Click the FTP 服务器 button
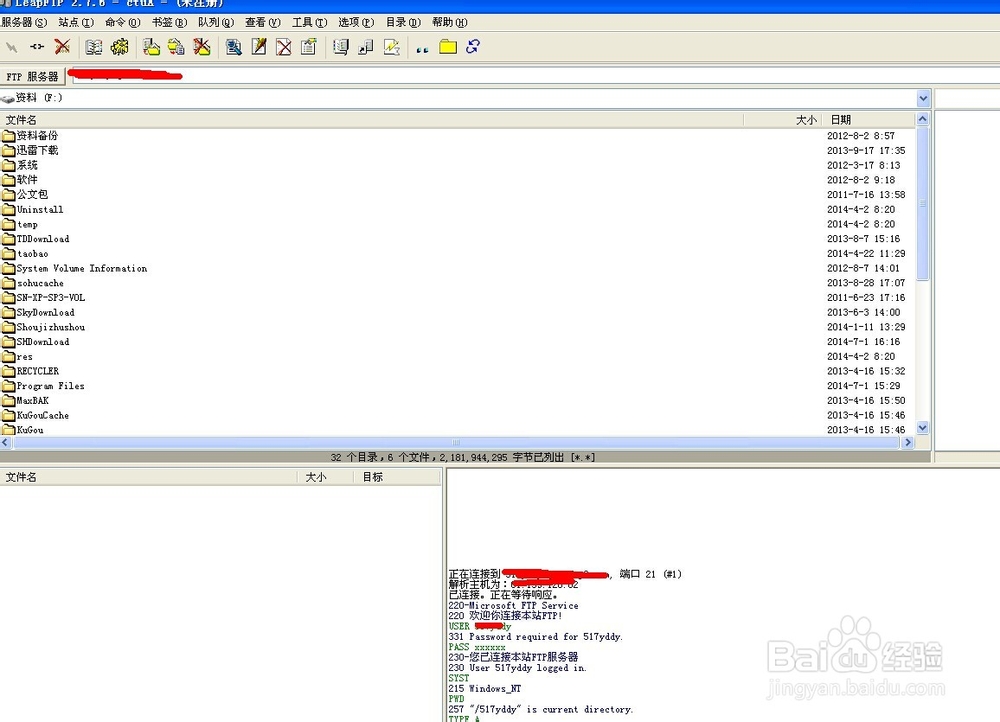Screen dimensions: 1000x722 (33, 77)
